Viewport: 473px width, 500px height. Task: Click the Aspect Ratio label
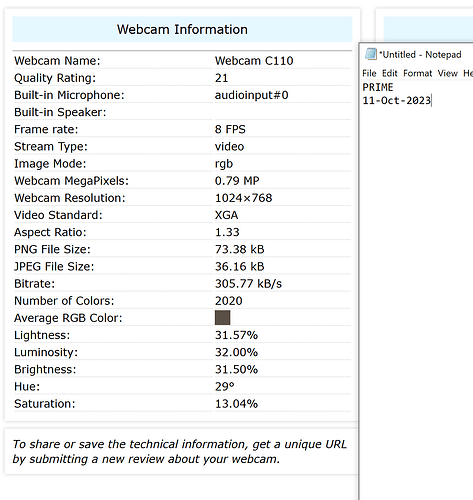click(x=50, y=232)
